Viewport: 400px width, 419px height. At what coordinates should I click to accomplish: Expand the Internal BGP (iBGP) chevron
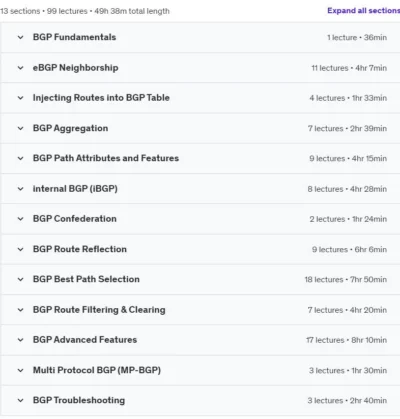[x=21, y=189]
